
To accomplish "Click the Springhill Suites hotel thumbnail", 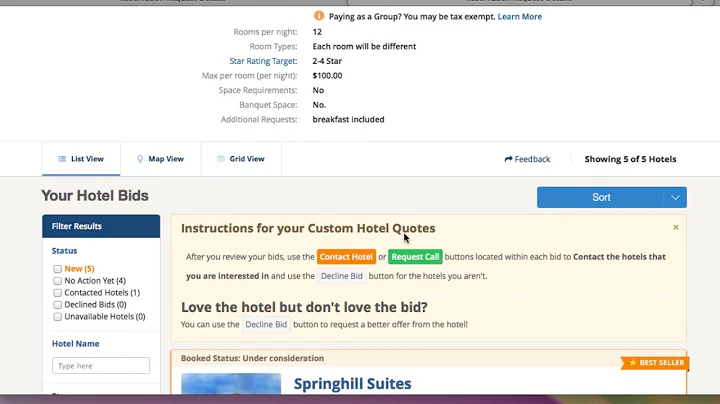I will point(231,385).
